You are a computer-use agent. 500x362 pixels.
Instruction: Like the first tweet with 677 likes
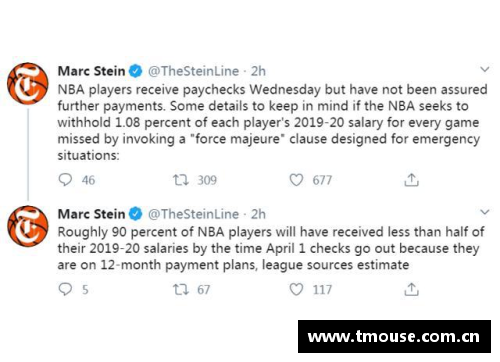coord(296,180)
